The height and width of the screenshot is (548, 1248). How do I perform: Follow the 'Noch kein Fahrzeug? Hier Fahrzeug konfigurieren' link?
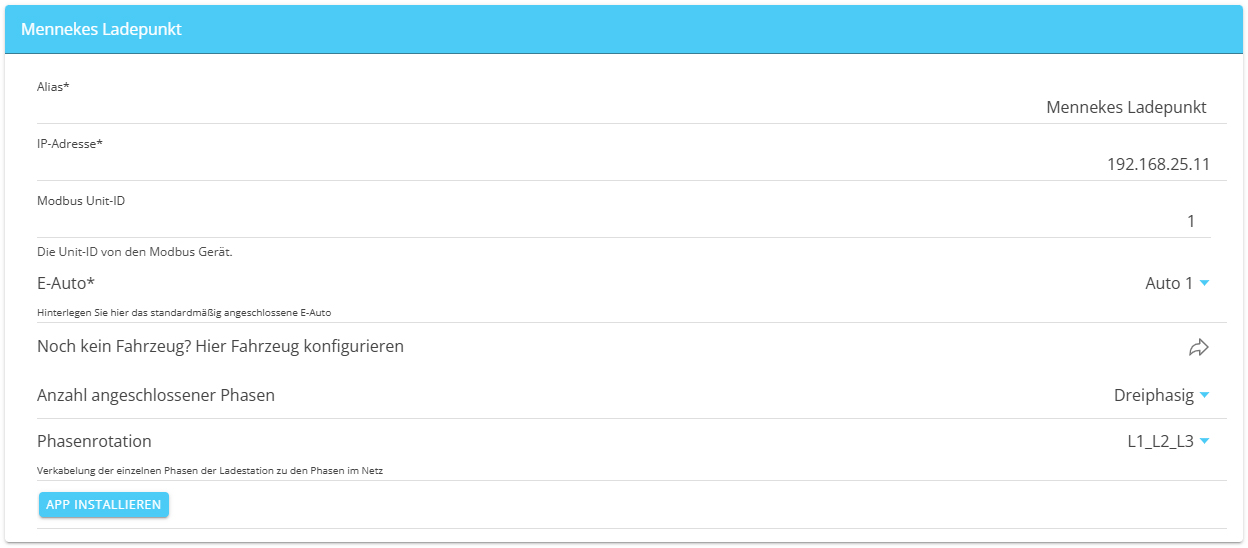click(x=220, y=346)
